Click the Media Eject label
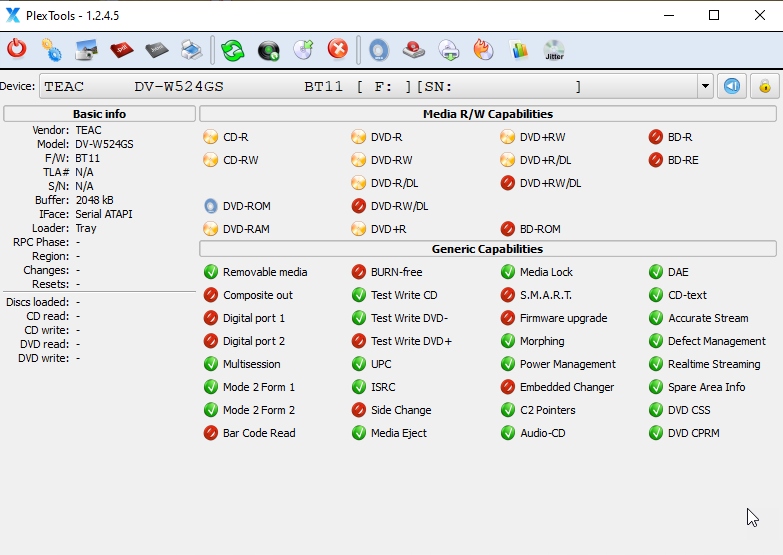 [x=398, y=433]
